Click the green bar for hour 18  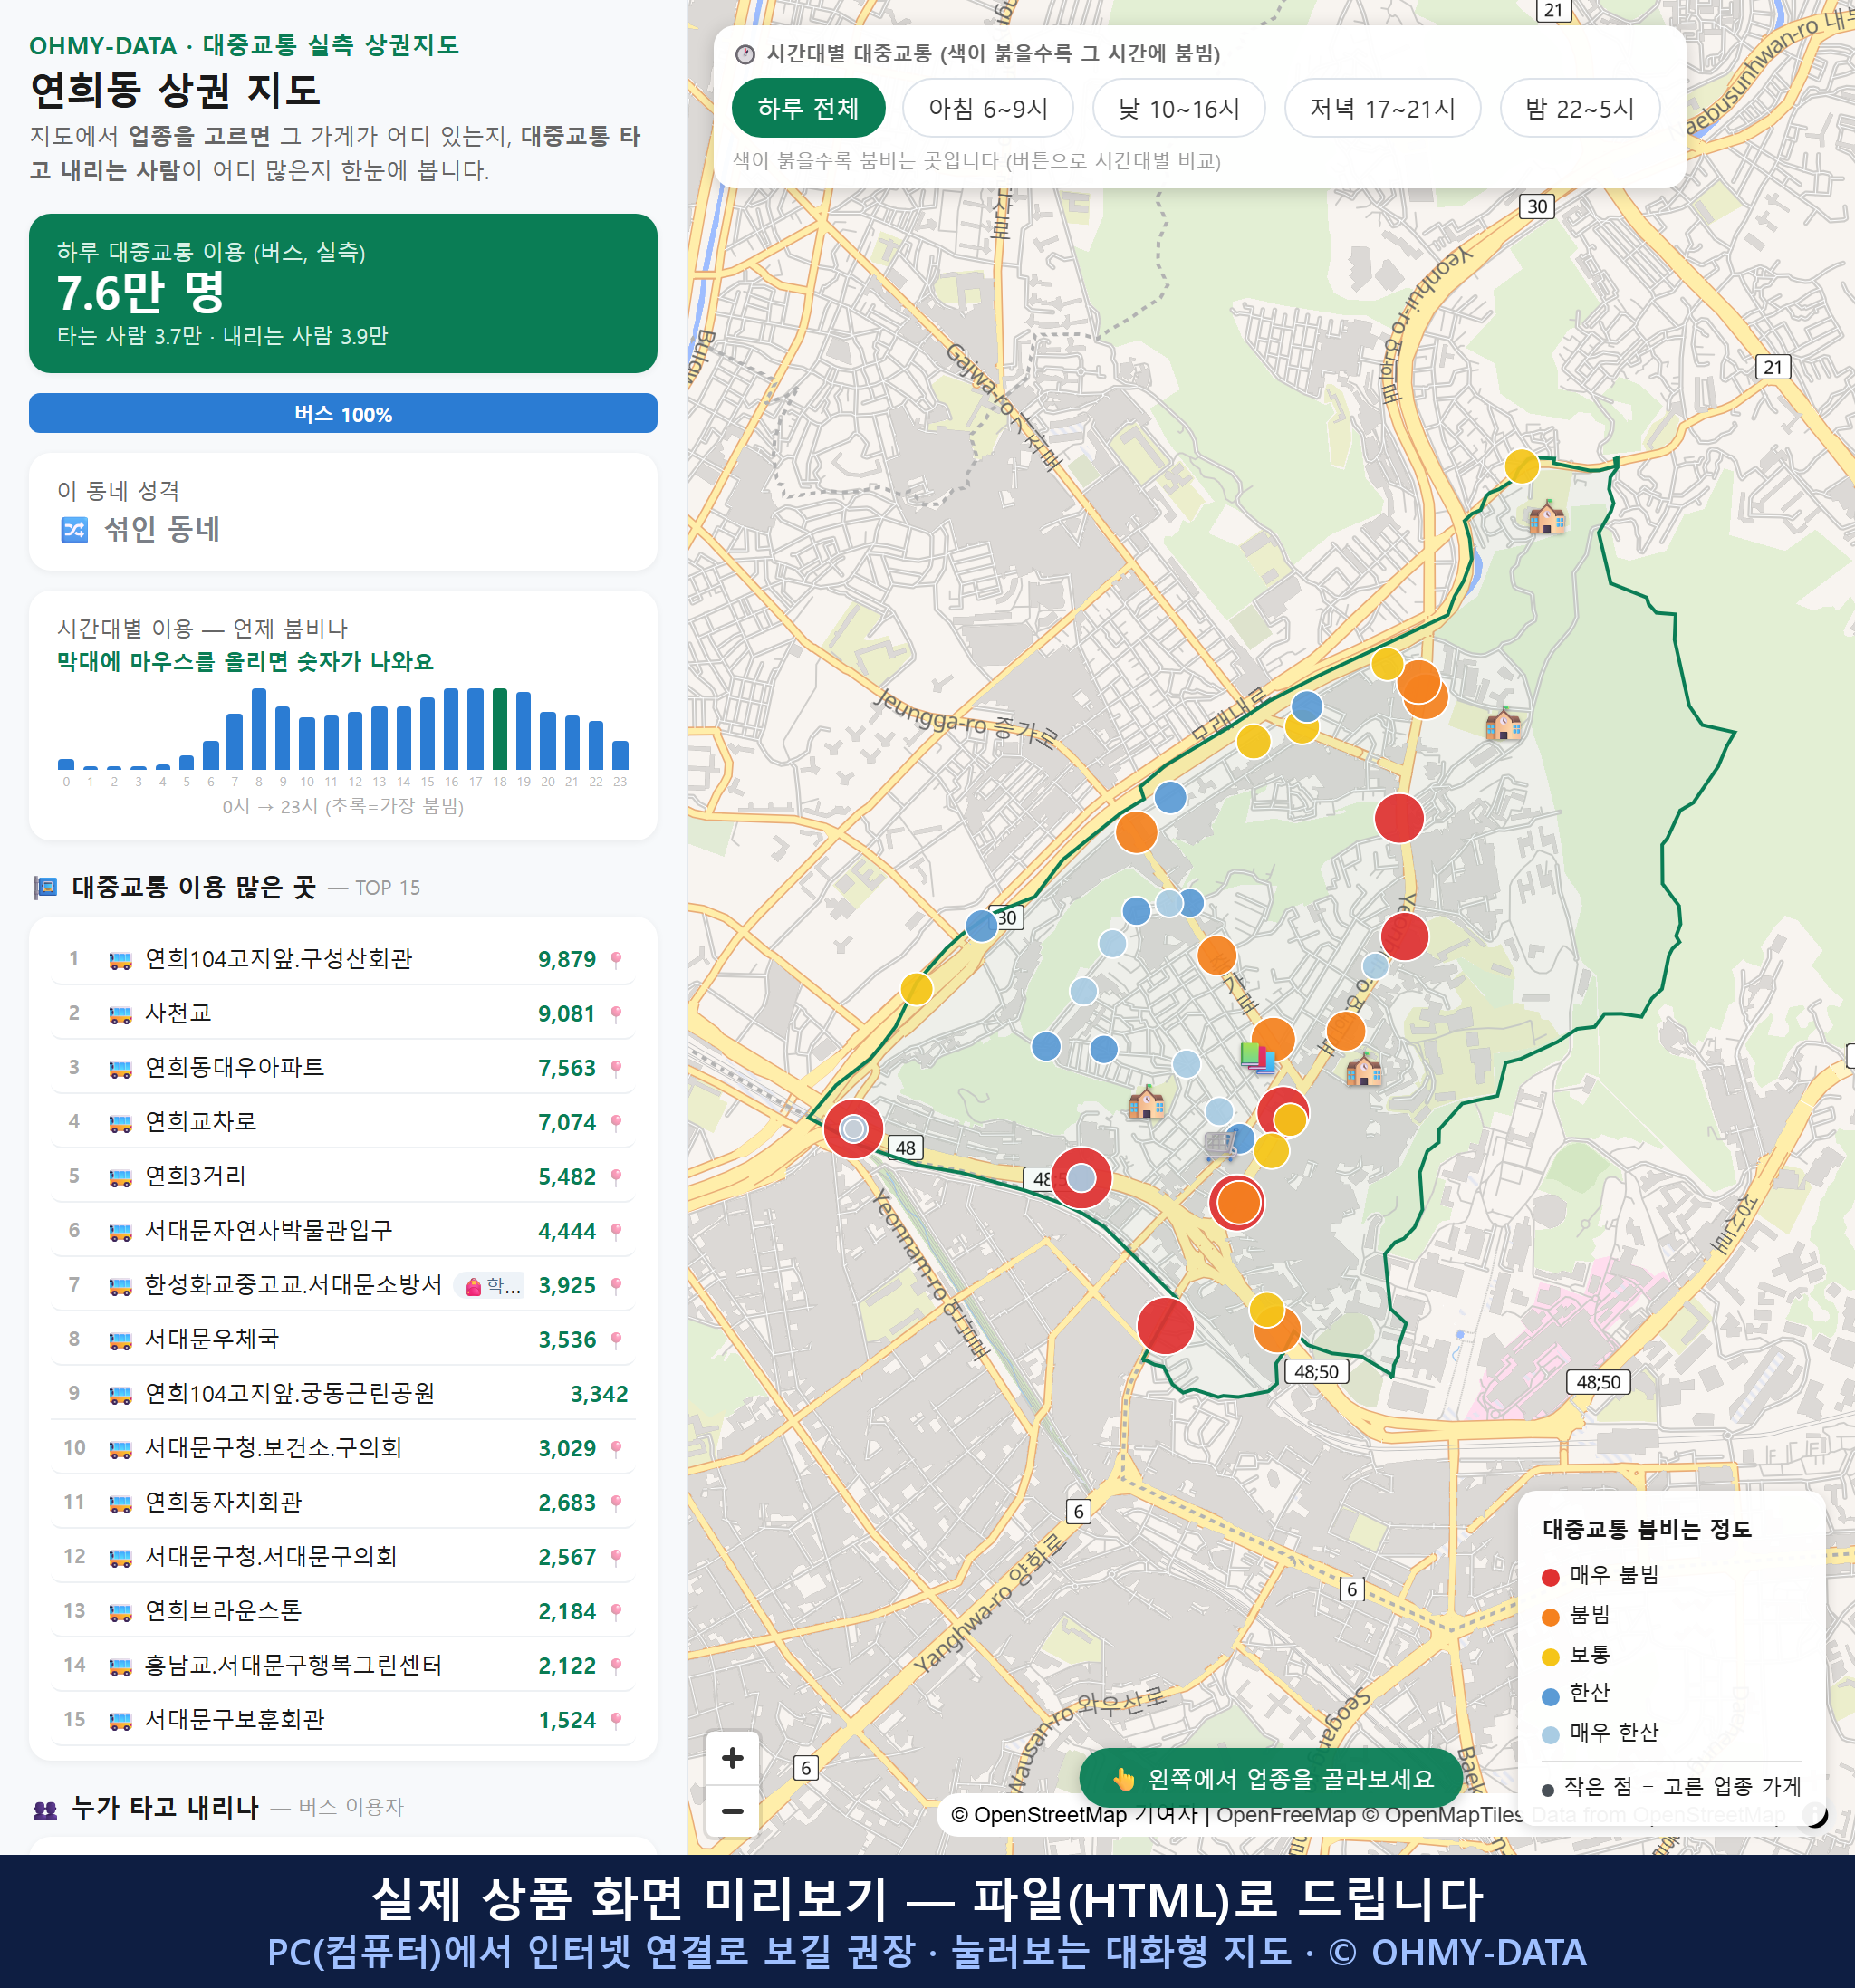(499, 729)
